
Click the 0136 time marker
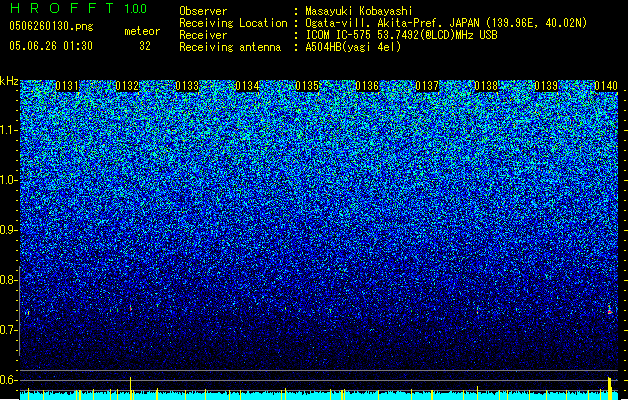(x=367, y=86)
